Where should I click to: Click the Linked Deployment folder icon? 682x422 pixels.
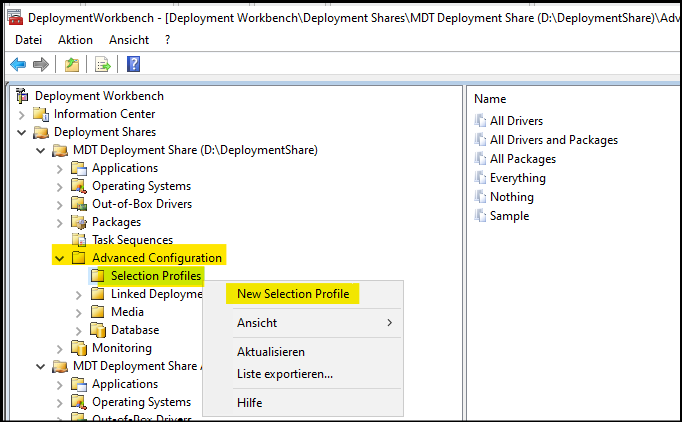(x=97, y=294)
